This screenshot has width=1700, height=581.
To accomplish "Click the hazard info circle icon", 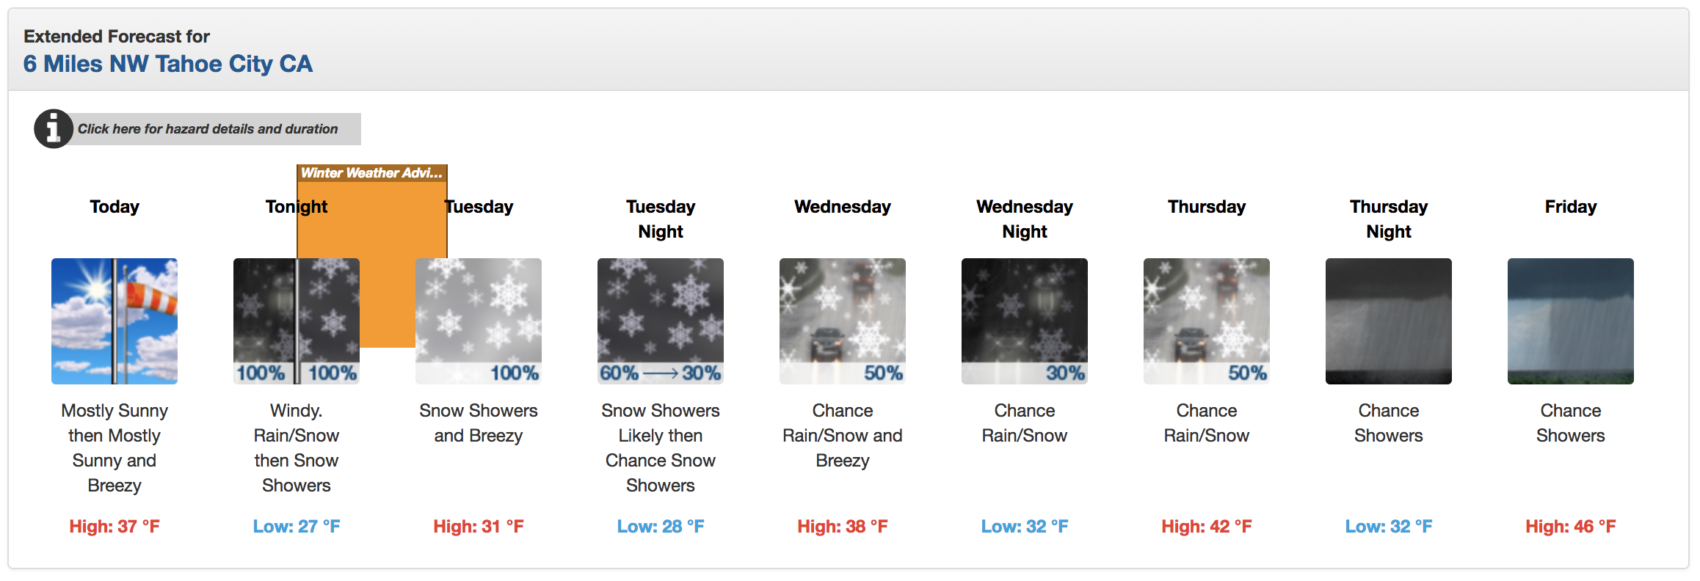I will [x=53, y=129].
